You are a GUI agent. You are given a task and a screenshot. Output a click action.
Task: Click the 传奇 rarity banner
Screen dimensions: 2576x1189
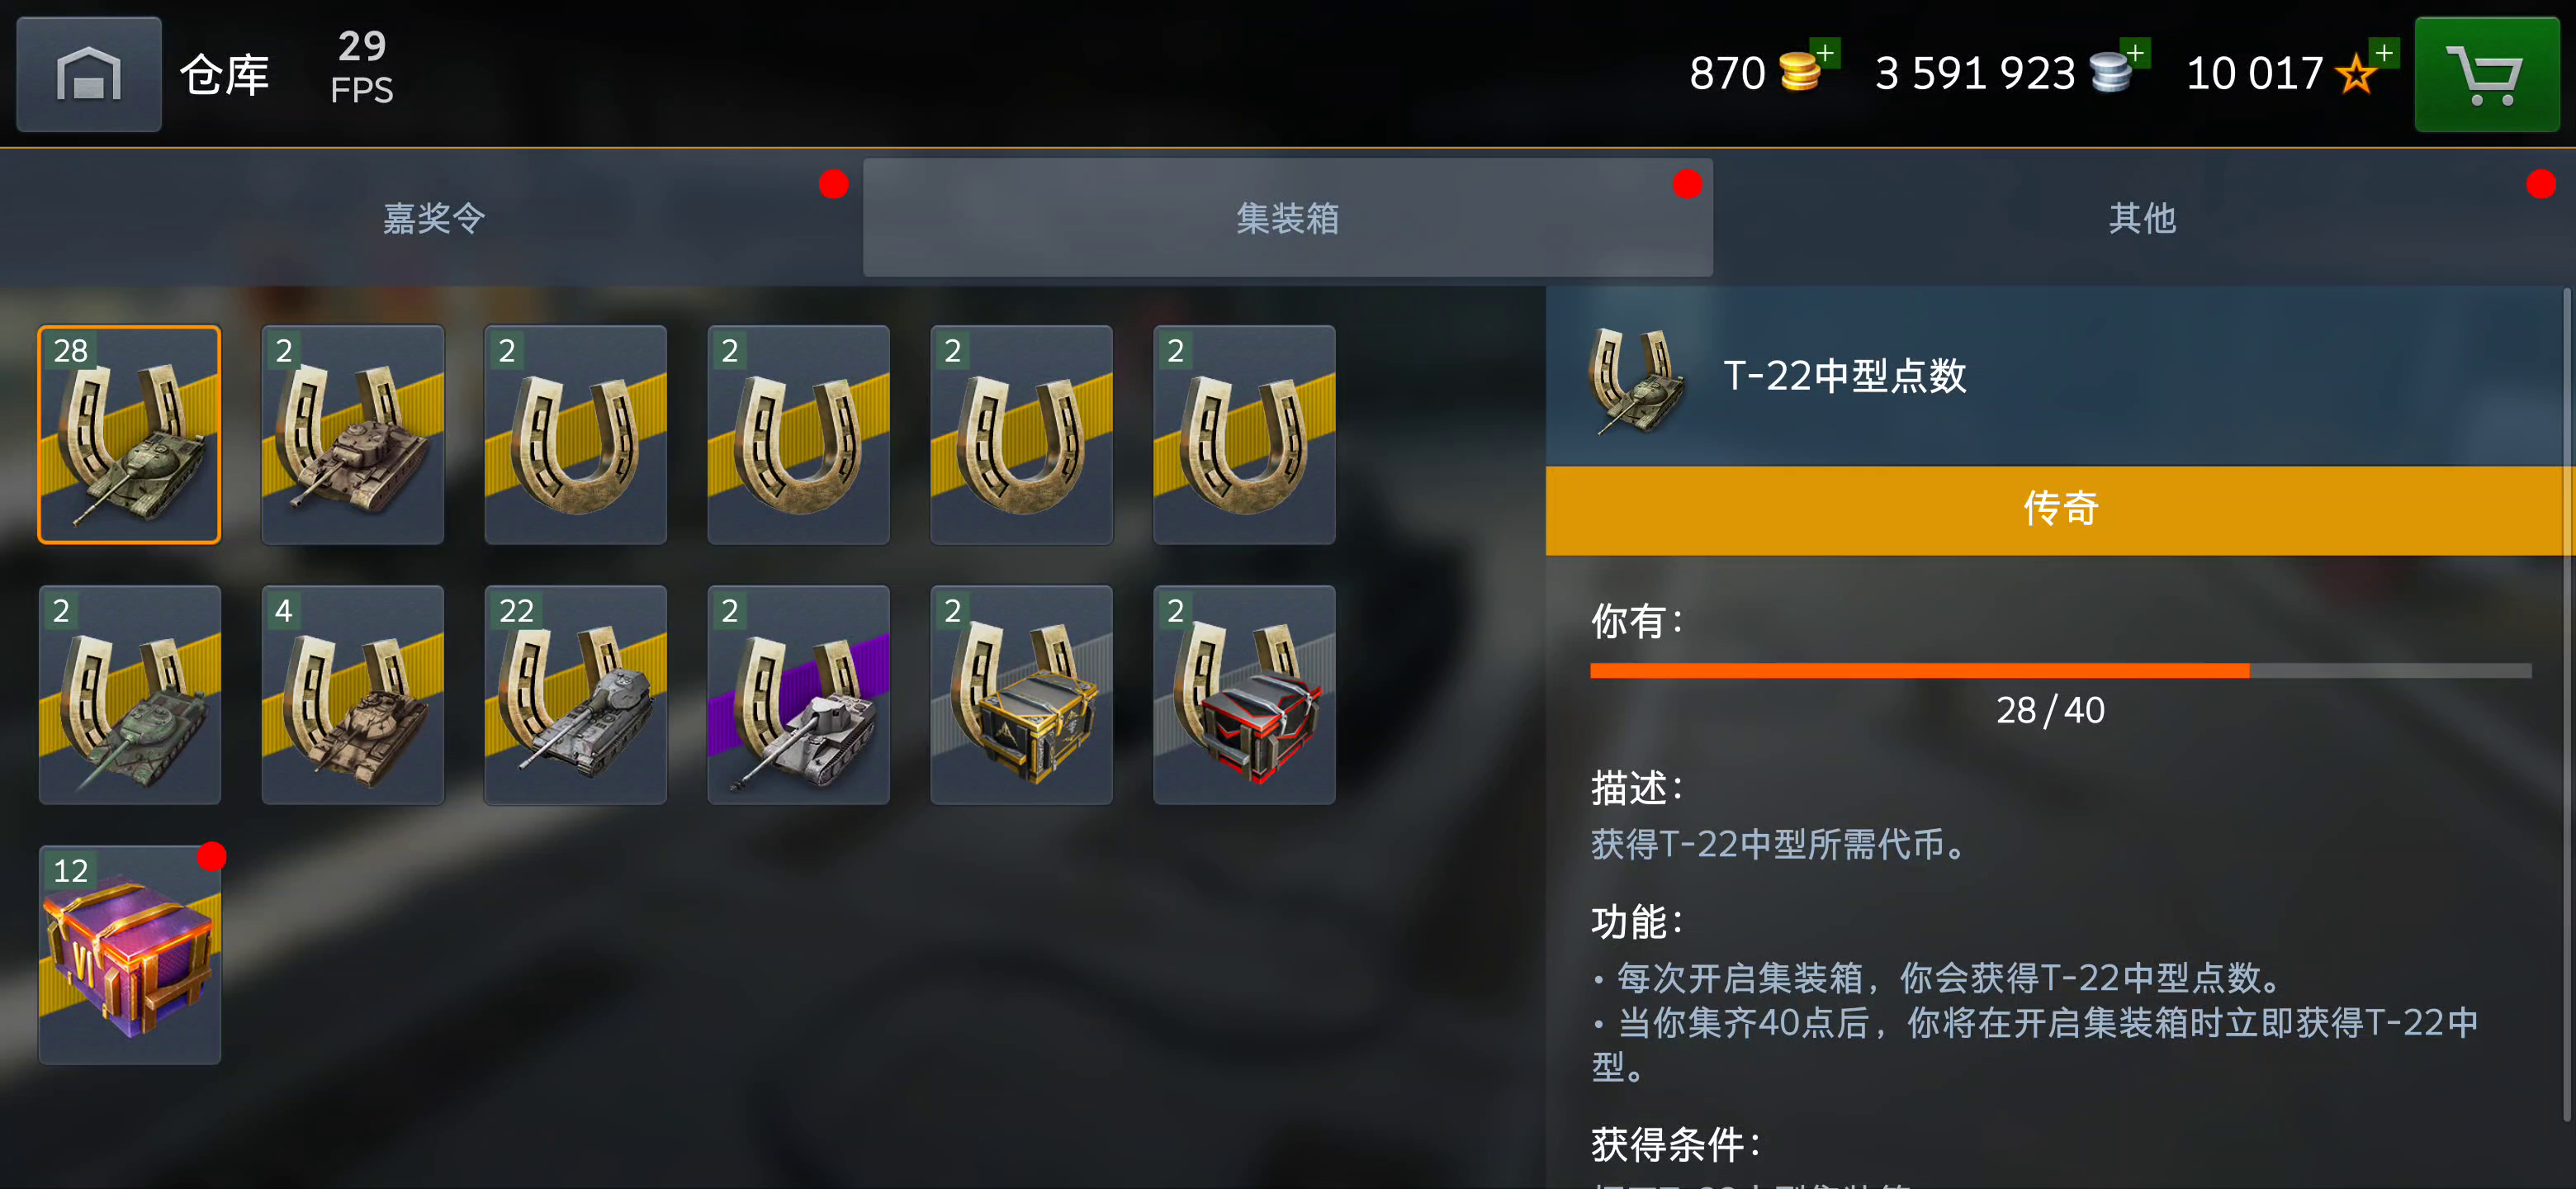tap(2059, 509)
